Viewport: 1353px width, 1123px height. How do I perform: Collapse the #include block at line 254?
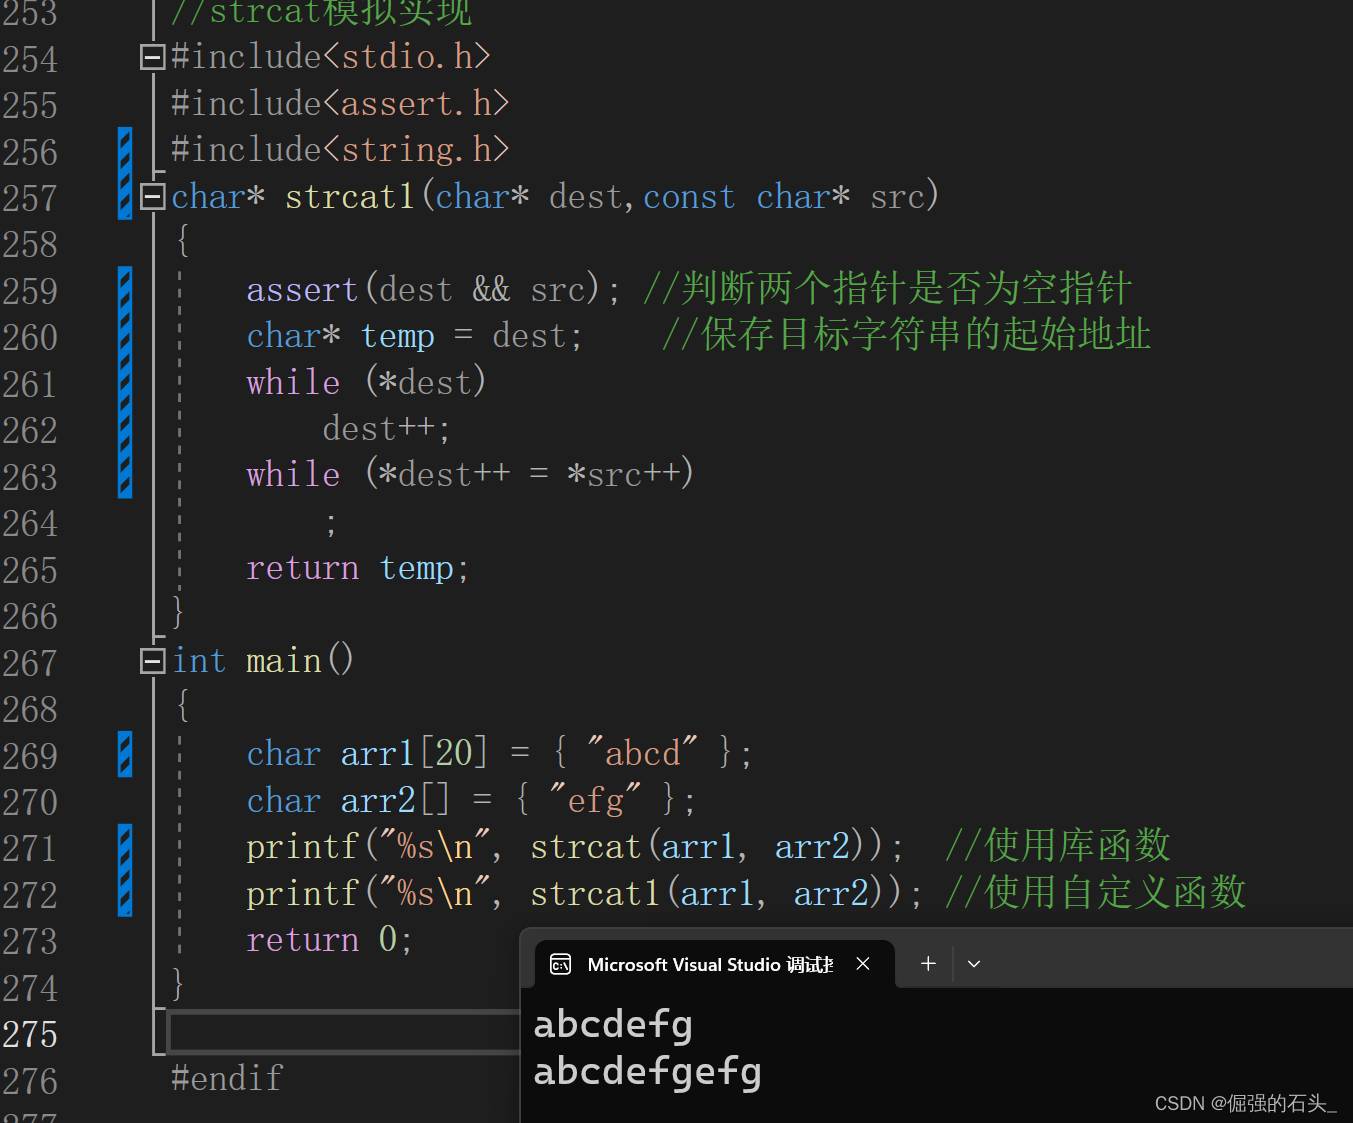[x=152, y=57]
